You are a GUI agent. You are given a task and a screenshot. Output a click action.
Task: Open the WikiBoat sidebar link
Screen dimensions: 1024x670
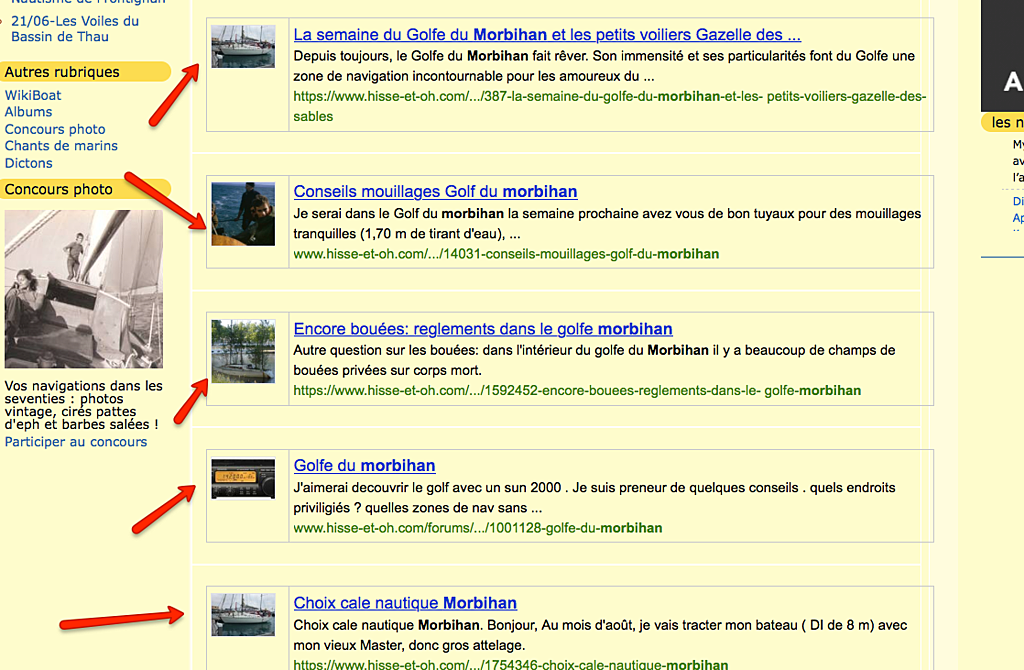click(33, 95)
